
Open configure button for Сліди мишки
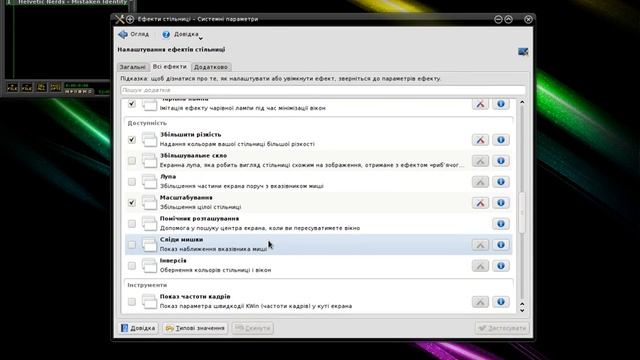click(x=480, y=245)
